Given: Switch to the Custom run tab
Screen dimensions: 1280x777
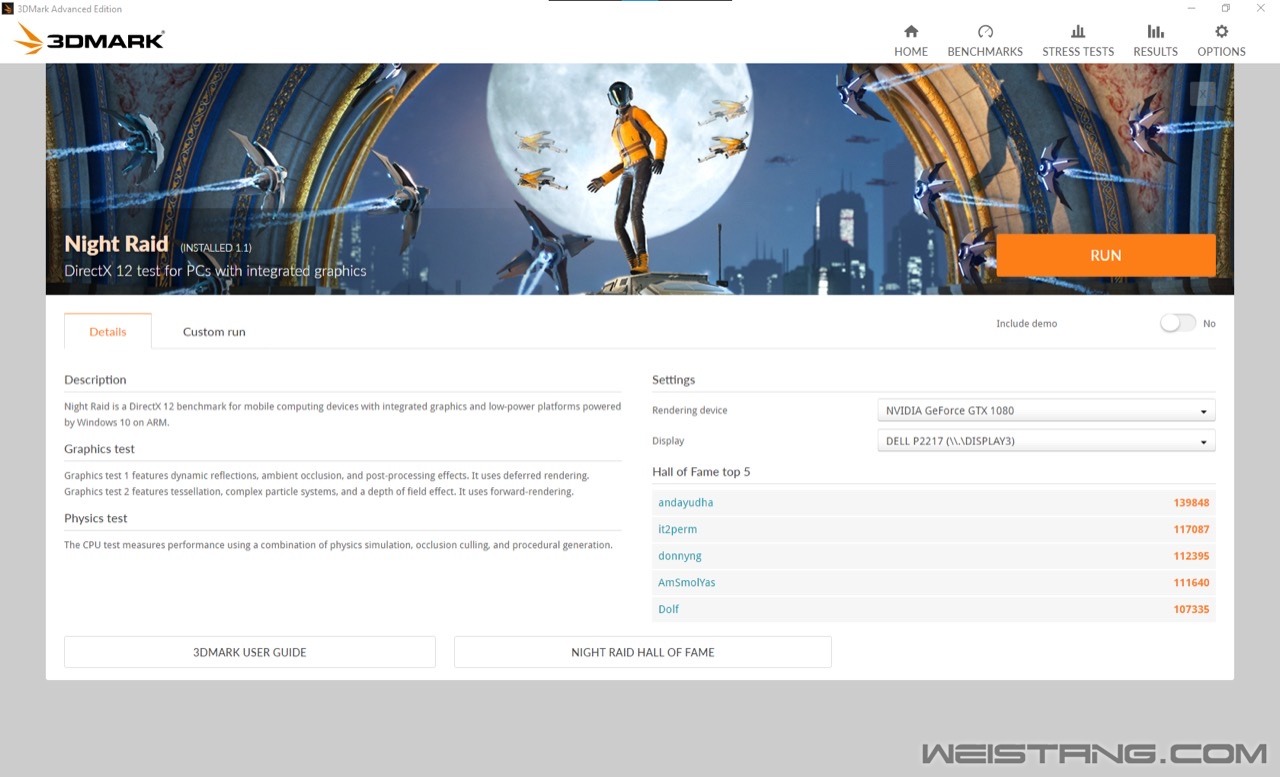Looking at the screenshot, I should point(214,331).
